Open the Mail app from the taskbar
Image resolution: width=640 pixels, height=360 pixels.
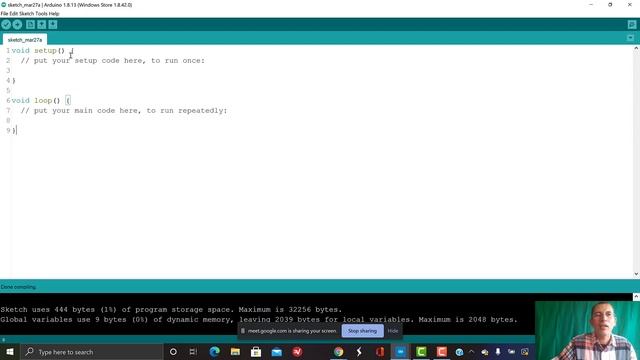(x=277, y=352)
